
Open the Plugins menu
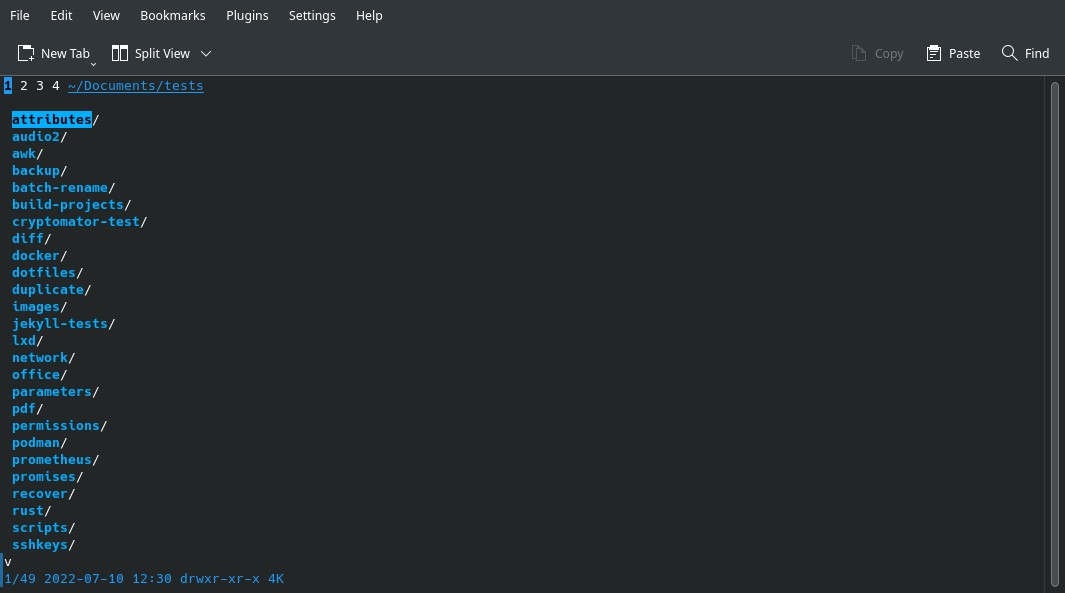pos(247,15)
